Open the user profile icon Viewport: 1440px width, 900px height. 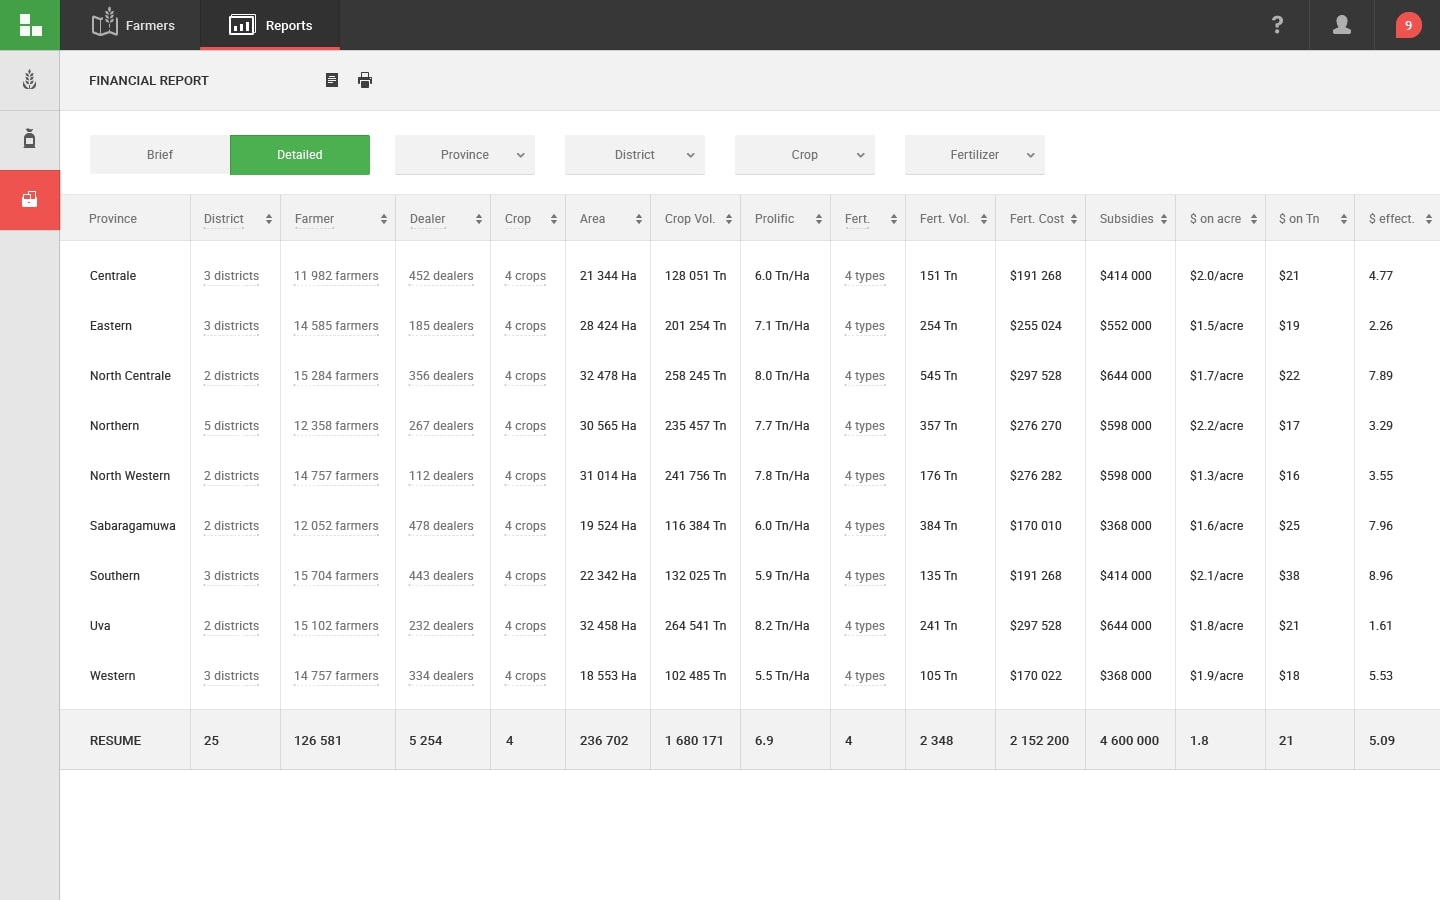pos(1342,25)
